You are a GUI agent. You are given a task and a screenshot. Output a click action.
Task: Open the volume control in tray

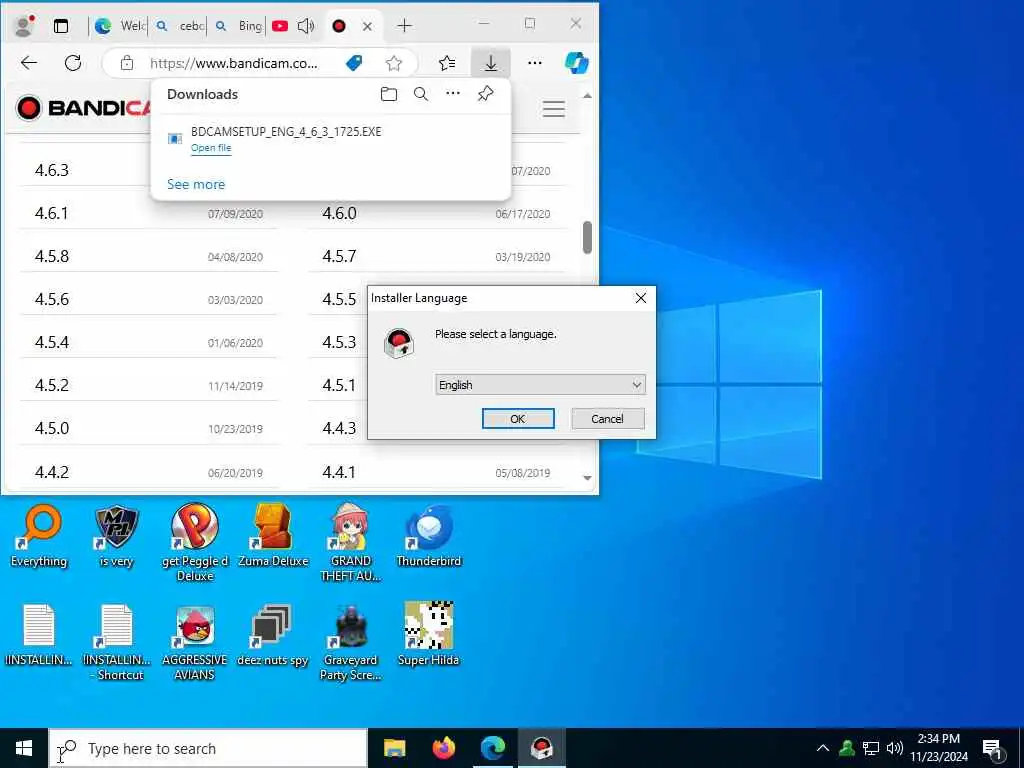pos(895,748)
